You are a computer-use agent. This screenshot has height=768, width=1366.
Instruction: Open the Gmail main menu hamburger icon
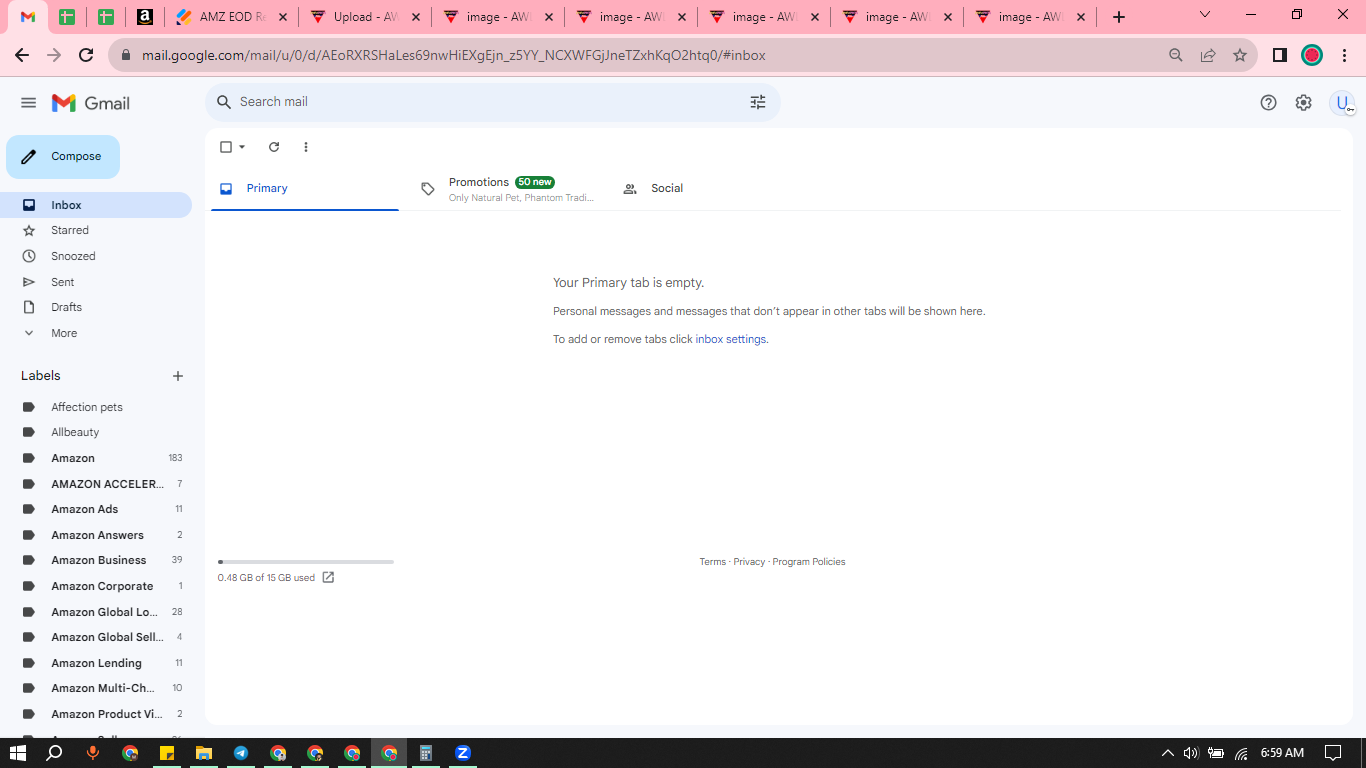point(29,103)
